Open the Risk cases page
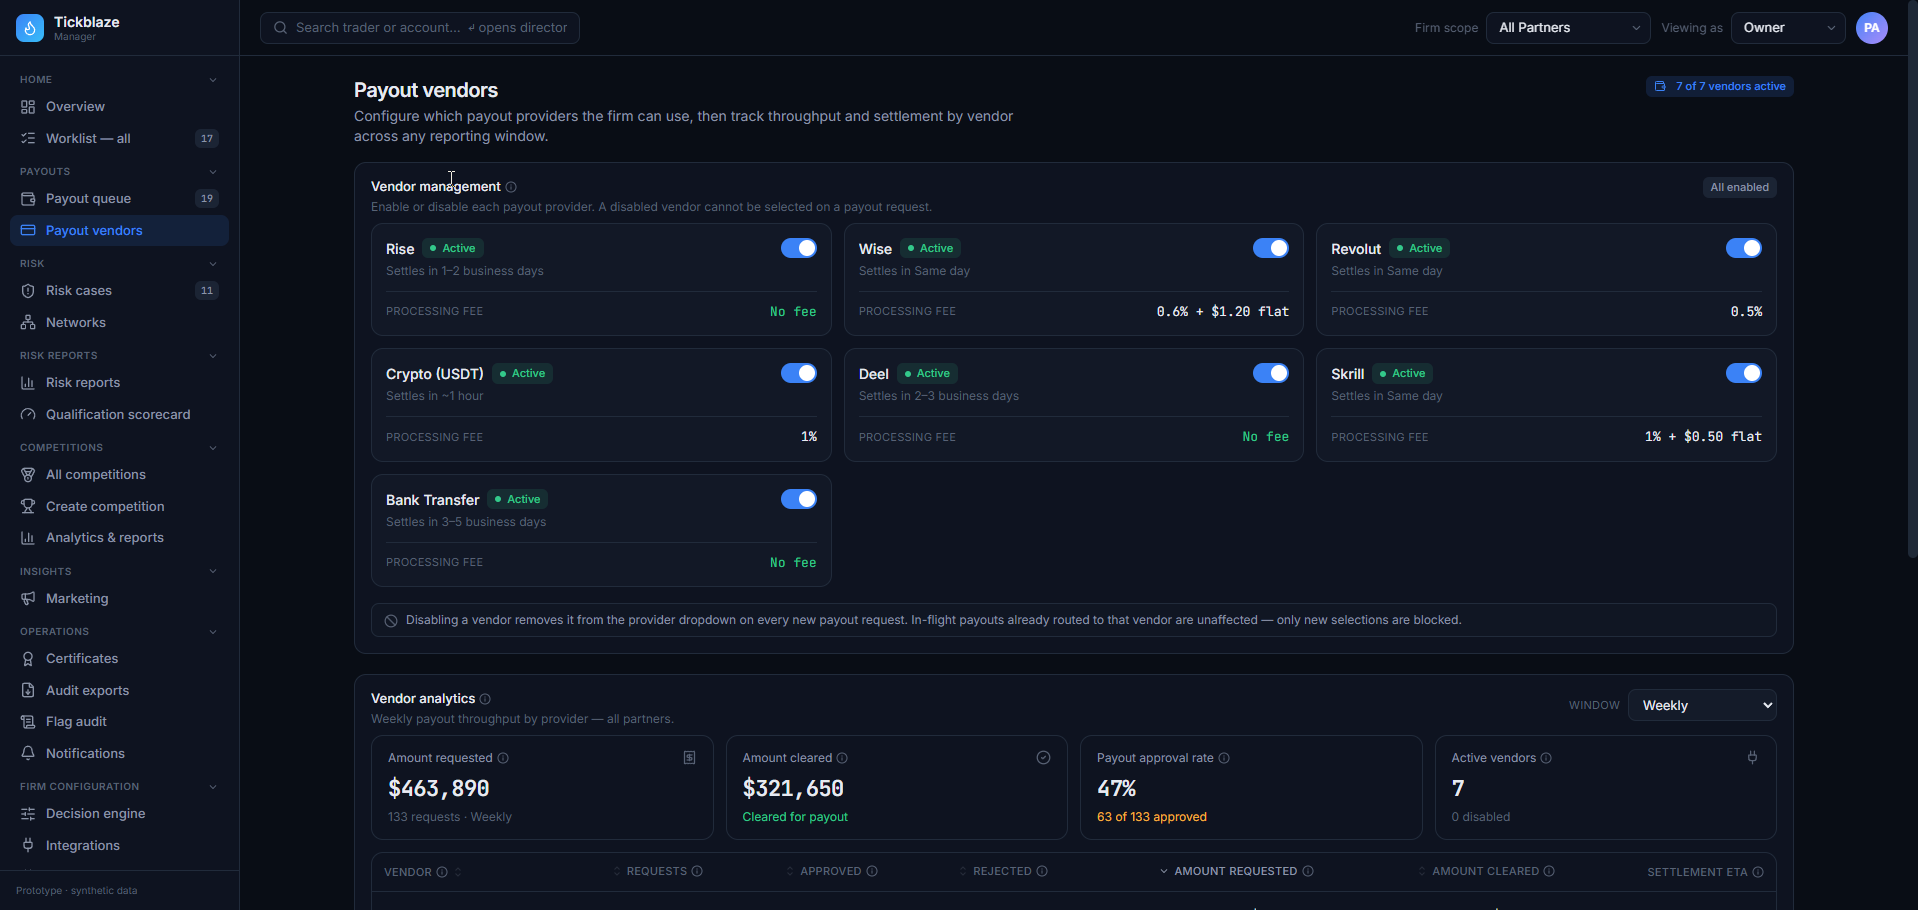This screenshot has width=1918, height=910. [x=119, y=291]
